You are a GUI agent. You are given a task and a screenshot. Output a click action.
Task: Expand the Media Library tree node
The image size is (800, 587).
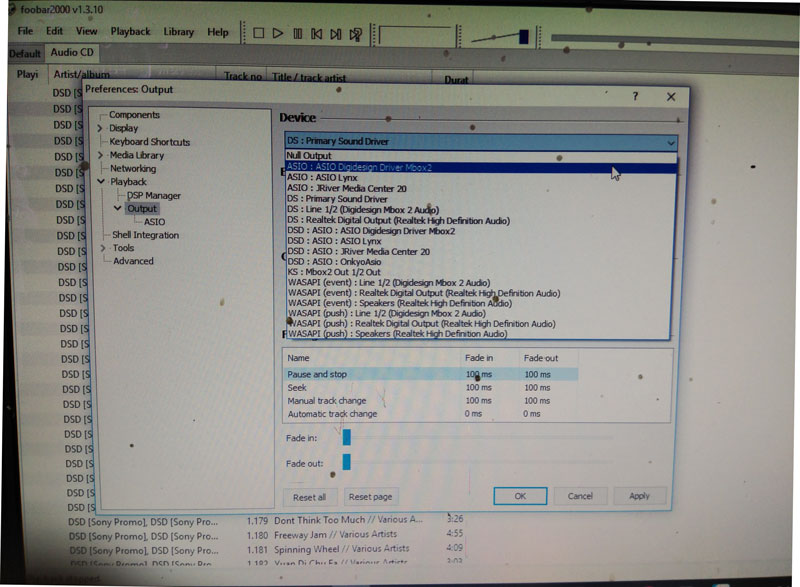[x=101, y=155]
